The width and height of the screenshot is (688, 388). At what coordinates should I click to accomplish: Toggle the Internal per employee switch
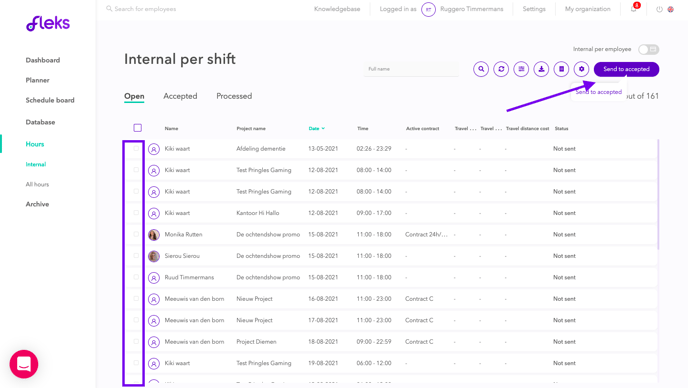[x=649, y=49]
